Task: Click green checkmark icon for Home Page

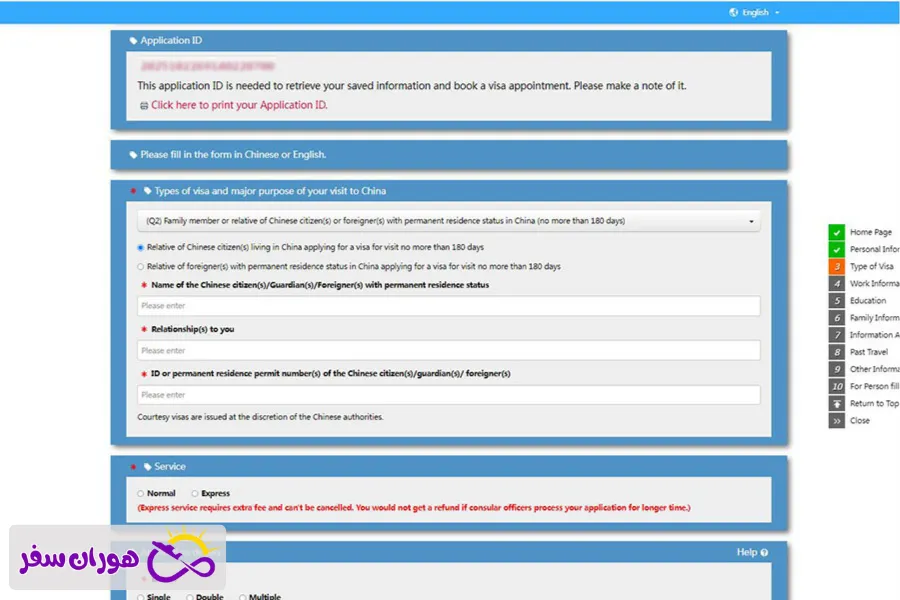Action: pyautogui.click(x=836, y=232)
